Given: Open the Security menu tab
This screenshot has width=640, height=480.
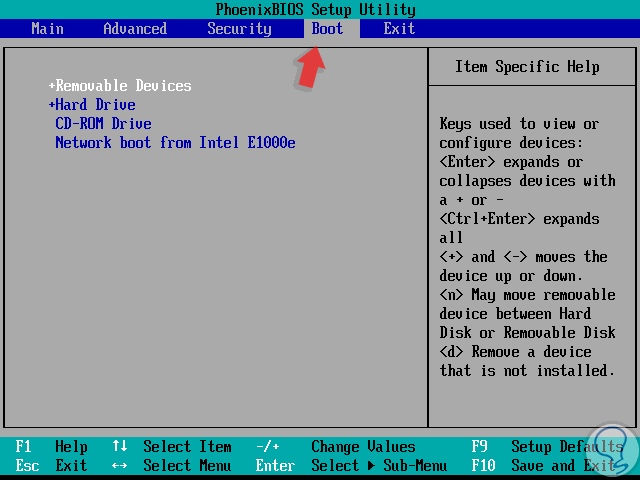Looking at the screenshot, I should (x=239, y=29).
